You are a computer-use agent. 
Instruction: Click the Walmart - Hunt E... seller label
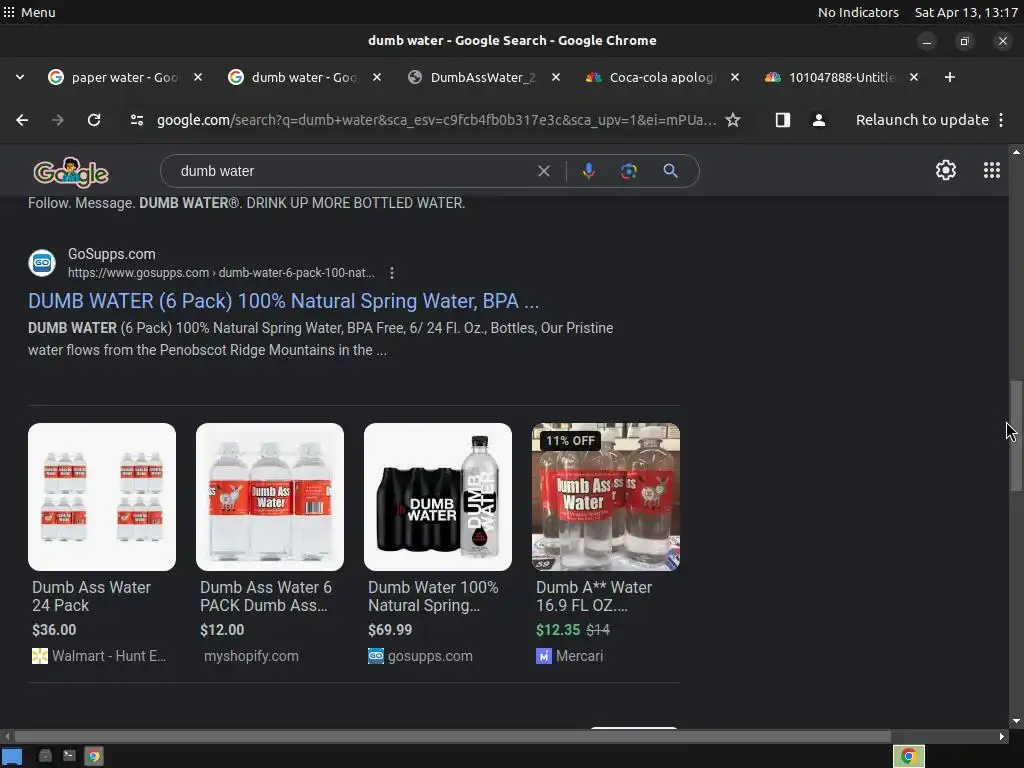coord(99,656)
